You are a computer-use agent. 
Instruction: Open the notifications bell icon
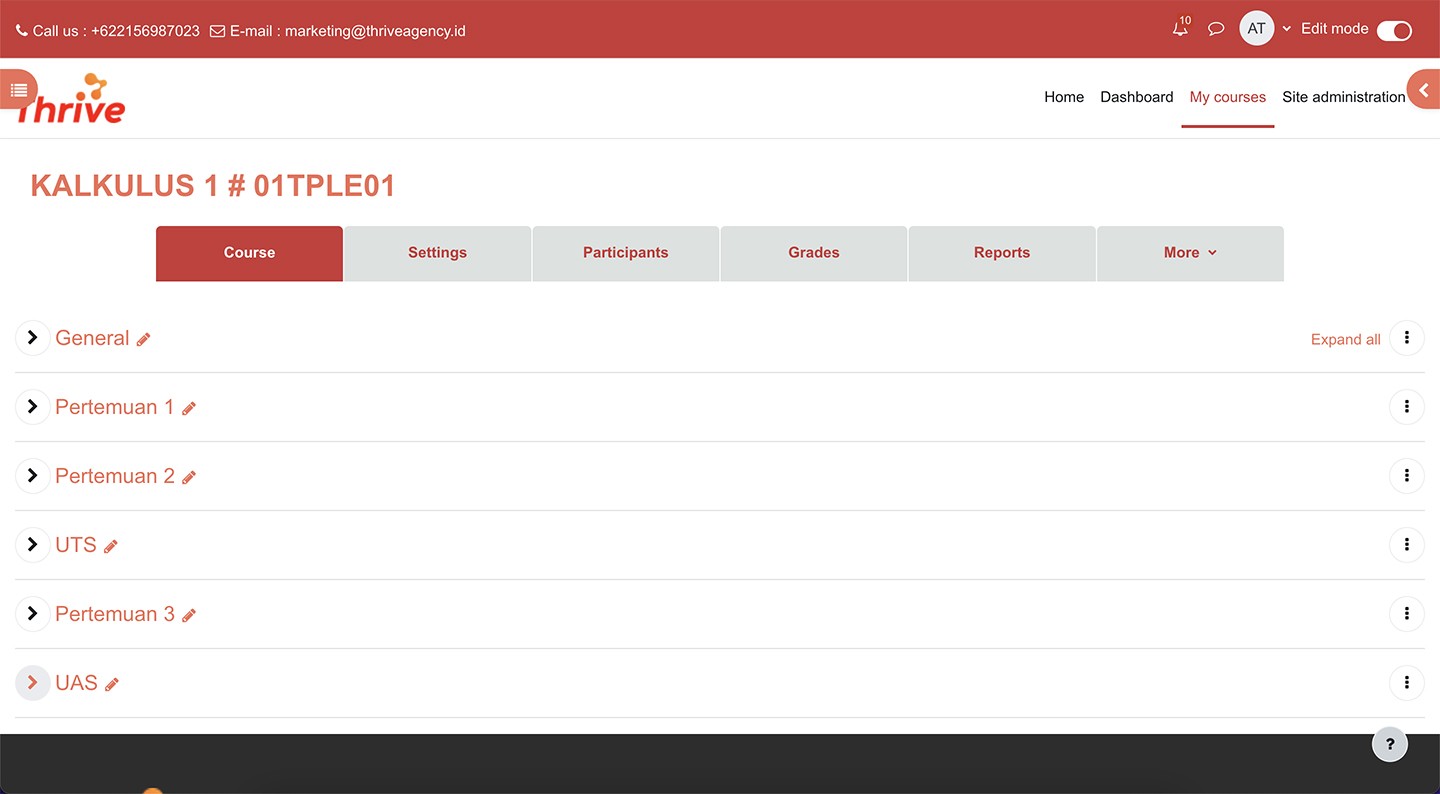[x=1181, y=29]
